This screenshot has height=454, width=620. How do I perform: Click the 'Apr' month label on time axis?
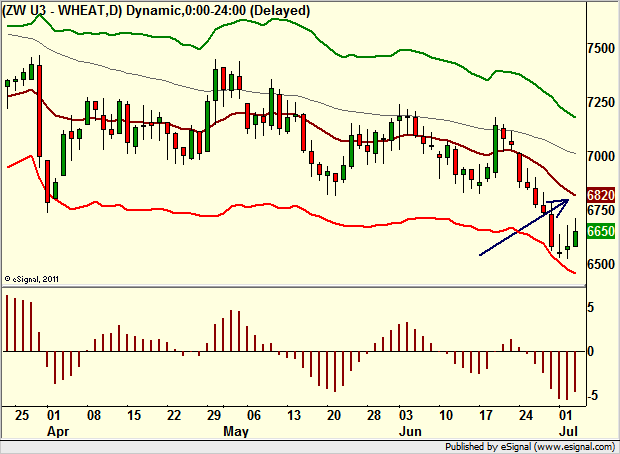pos(58,431)
